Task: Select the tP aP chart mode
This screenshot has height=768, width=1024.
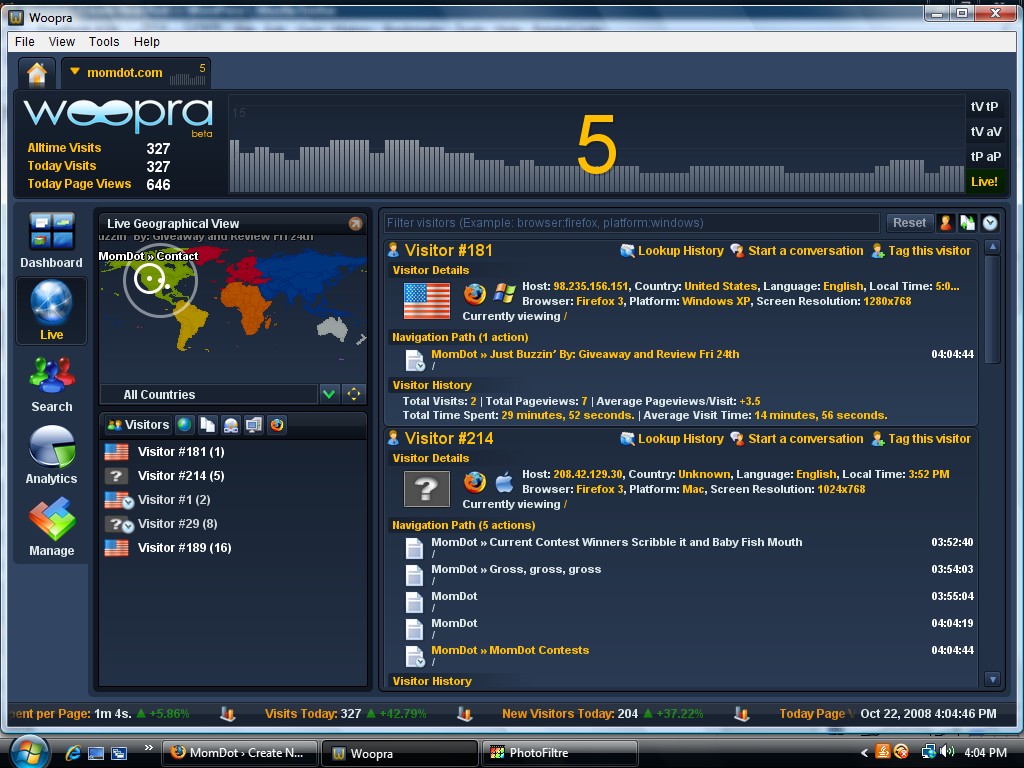Action: click(984, 156)
